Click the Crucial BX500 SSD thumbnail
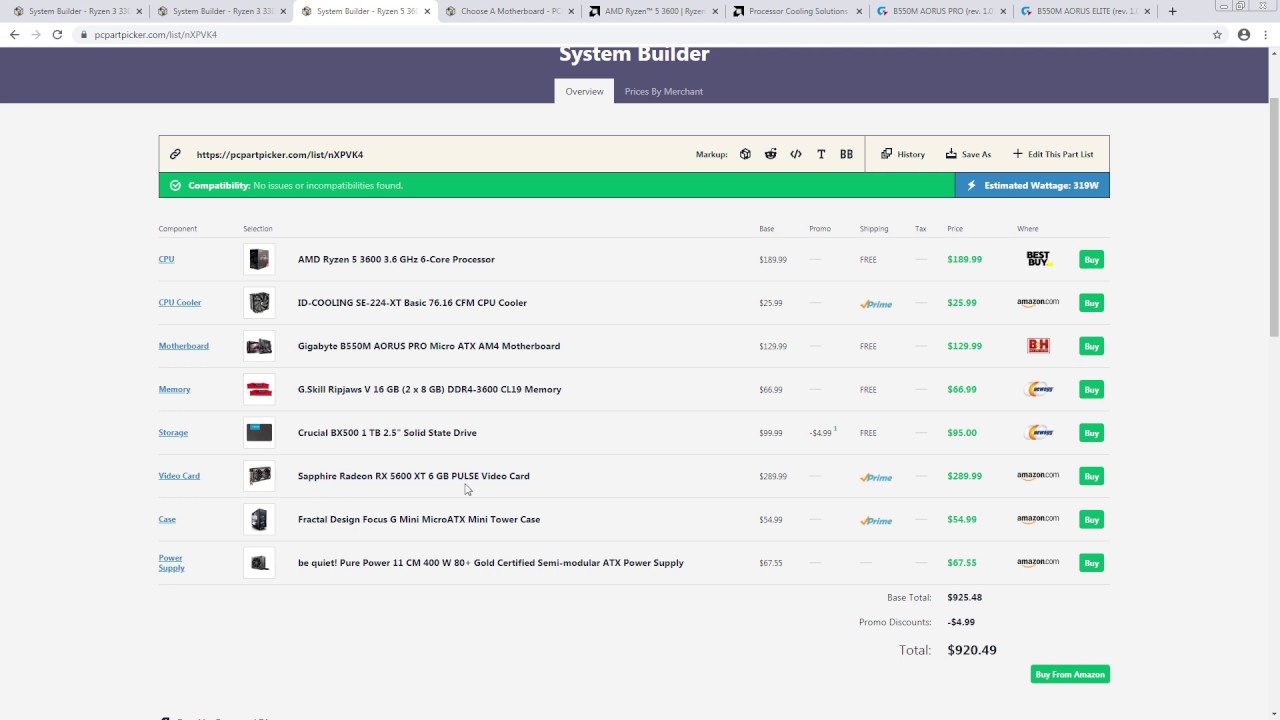Viewport: 1280px width, 720px height. click(x=259, y=433)
